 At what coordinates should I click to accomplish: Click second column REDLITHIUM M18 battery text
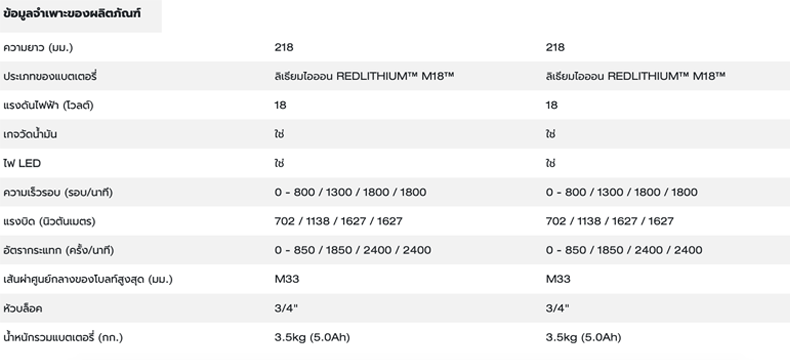(635, 76)
